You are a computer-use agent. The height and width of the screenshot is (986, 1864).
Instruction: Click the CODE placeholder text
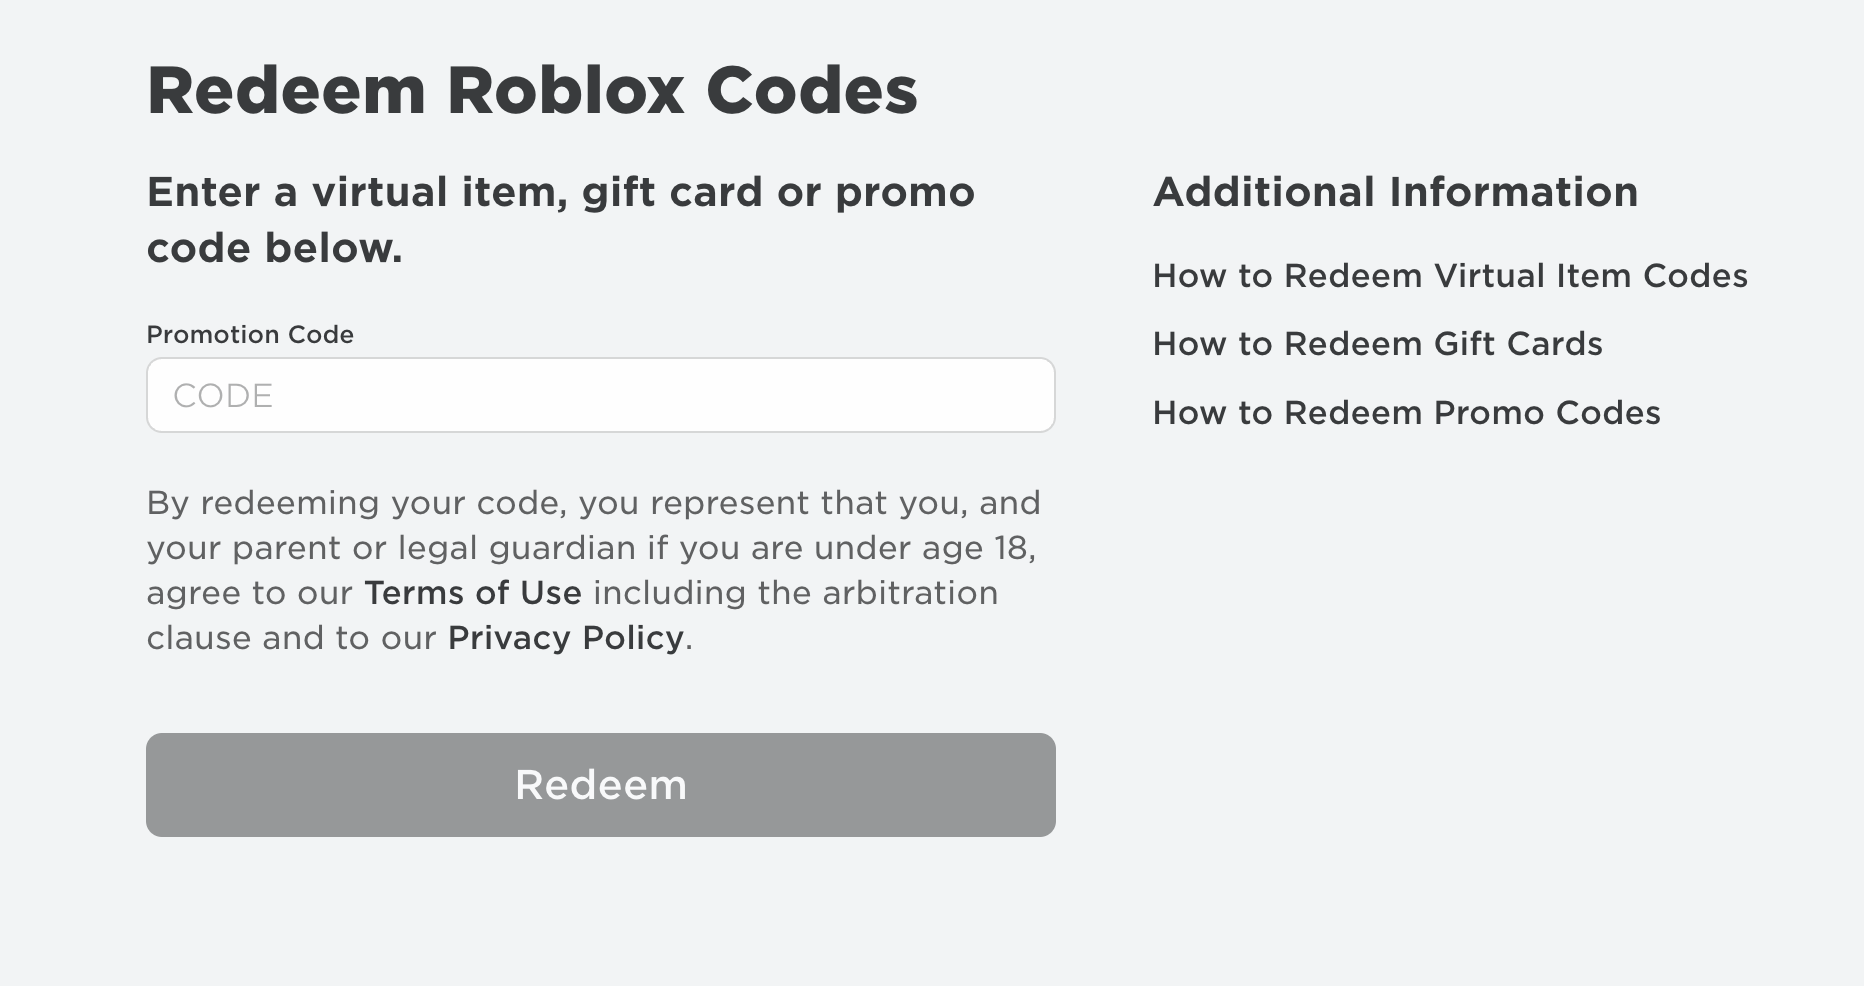coord(223,396)
